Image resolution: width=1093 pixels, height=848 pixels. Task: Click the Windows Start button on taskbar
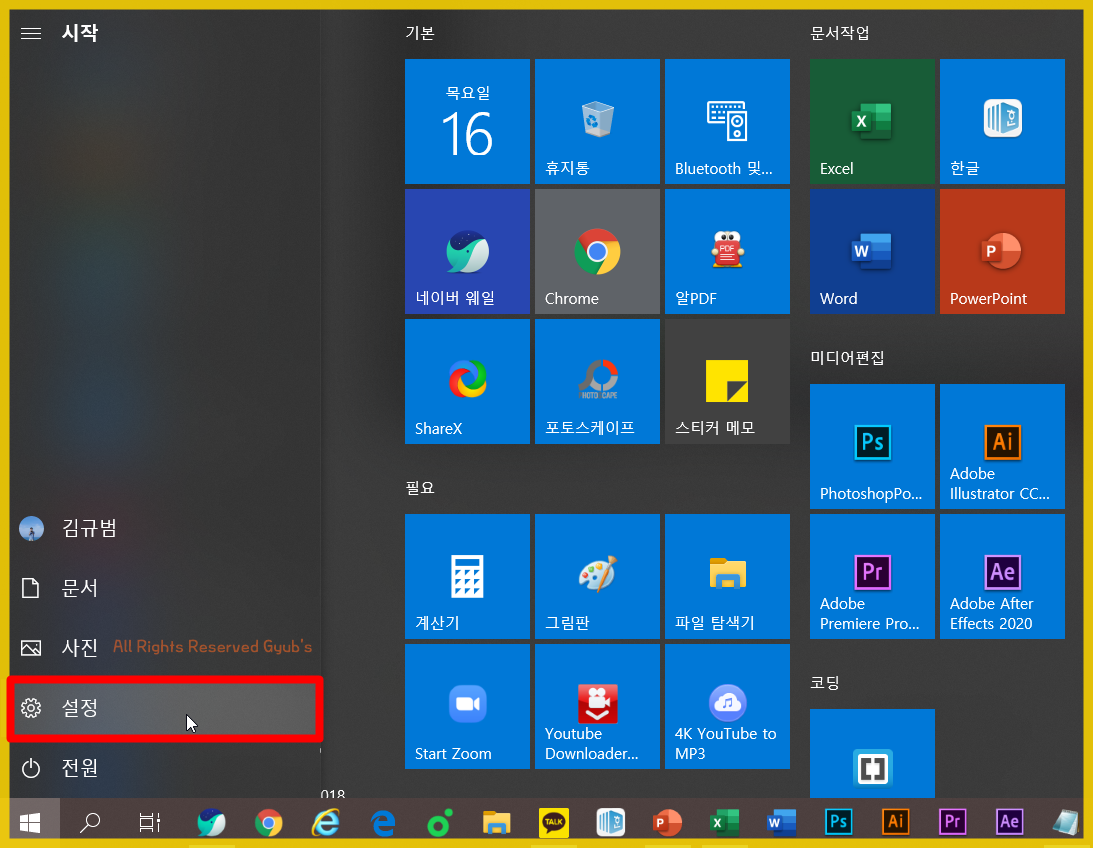(30, 823)
